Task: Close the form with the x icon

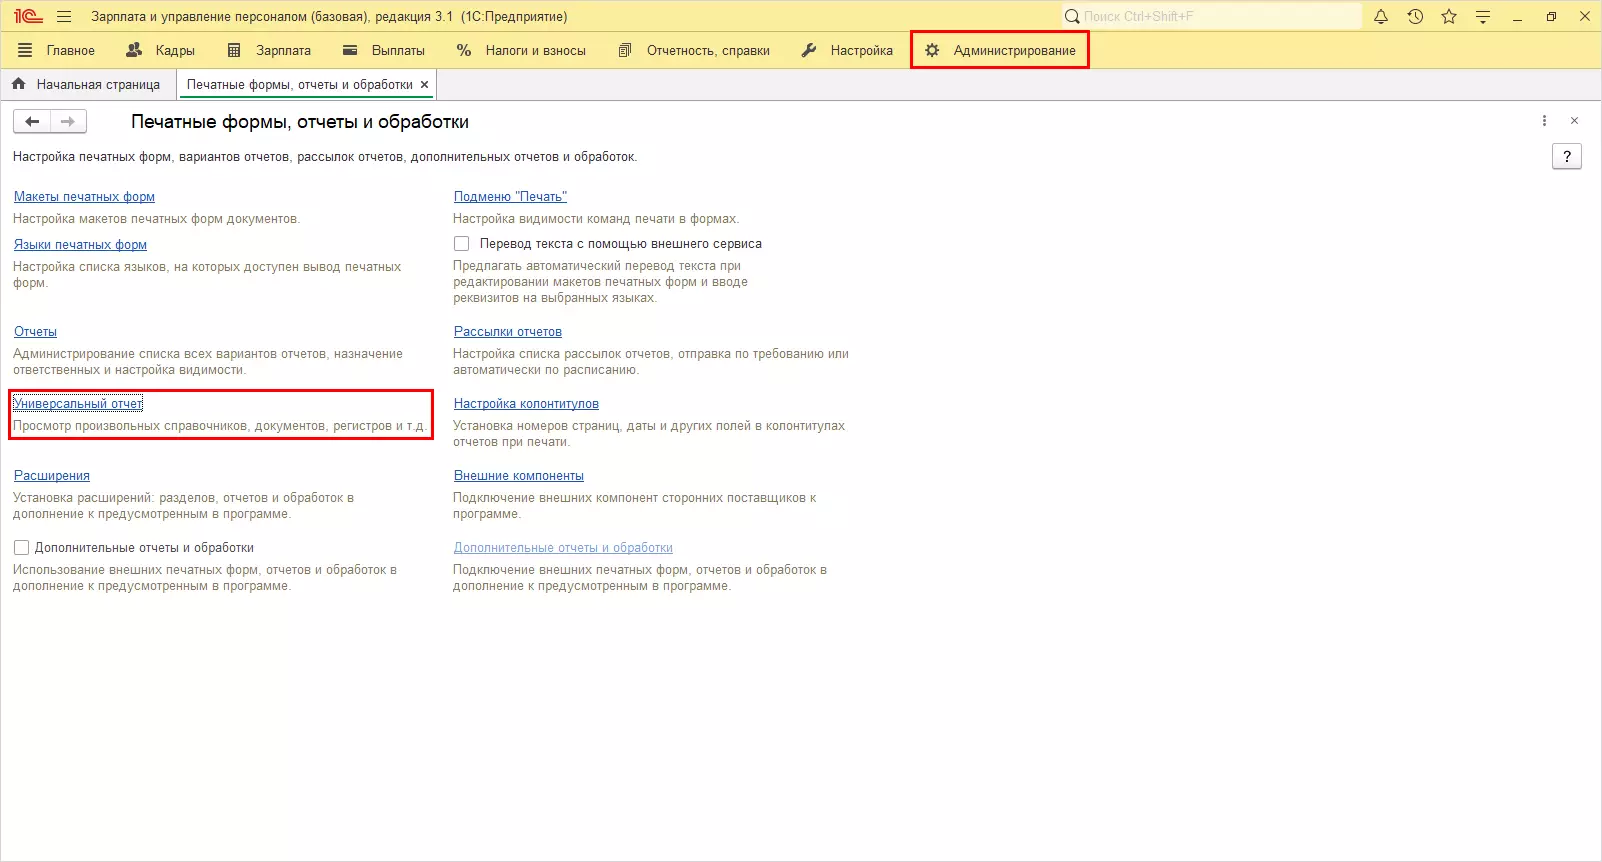Action: (1574, 121)
